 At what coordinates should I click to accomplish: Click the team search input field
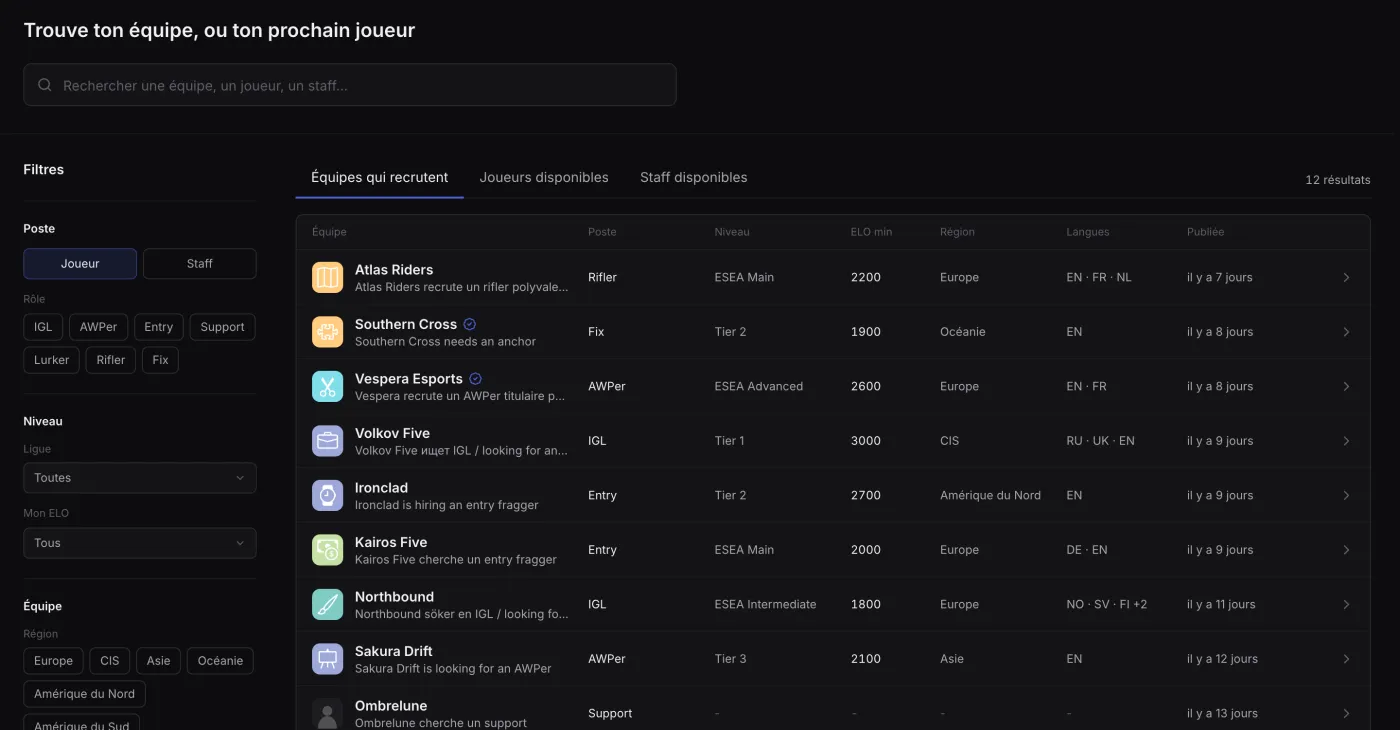tap(350, 85)
